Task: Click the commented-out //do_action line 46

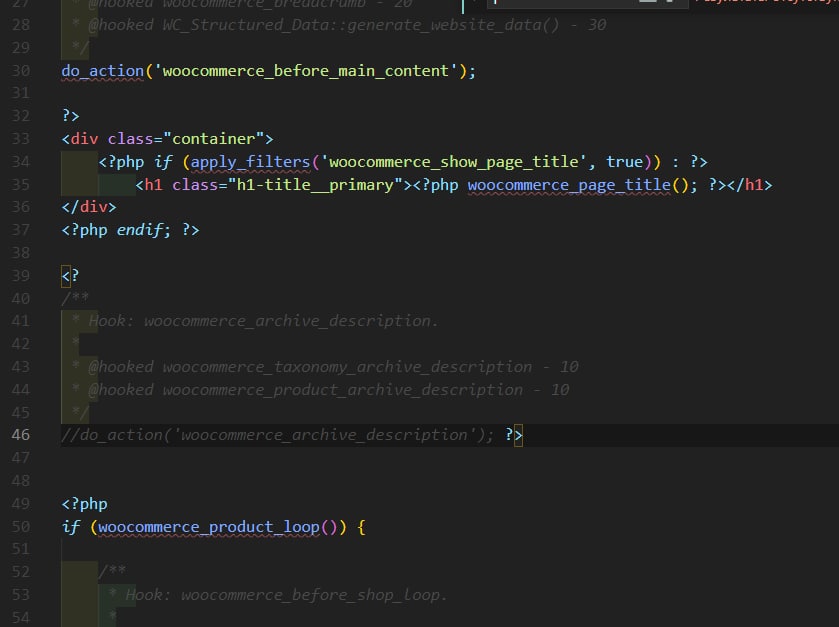Action: 277,435
